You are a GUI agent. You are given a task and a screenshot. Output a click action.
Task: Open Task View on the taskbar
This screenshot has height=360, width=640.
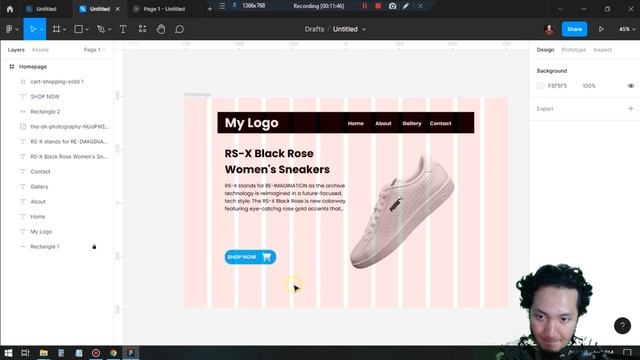tap(25, 353)
